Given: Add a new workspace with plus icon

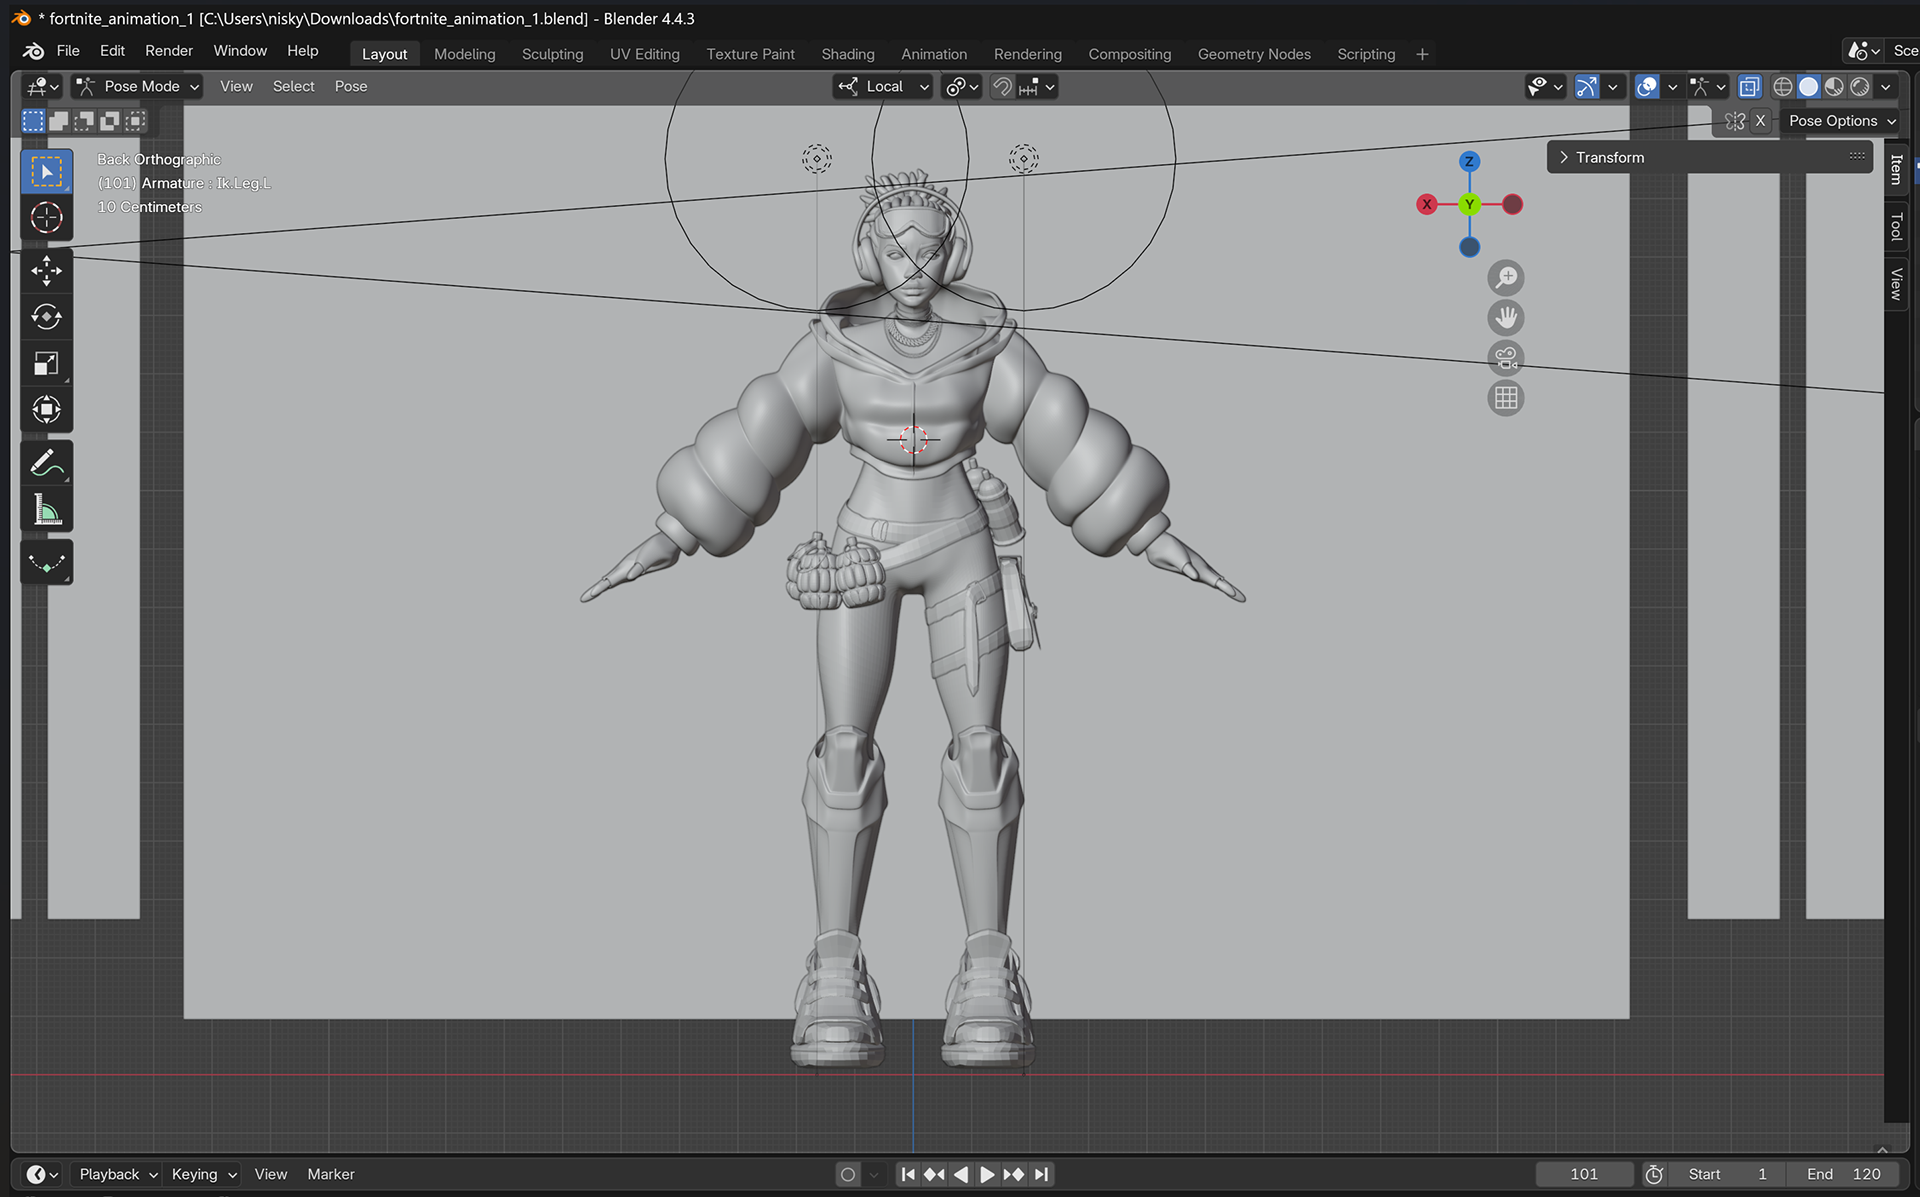Looking at the screenshot, I should pyautogui.click(x=1422, y=54).
